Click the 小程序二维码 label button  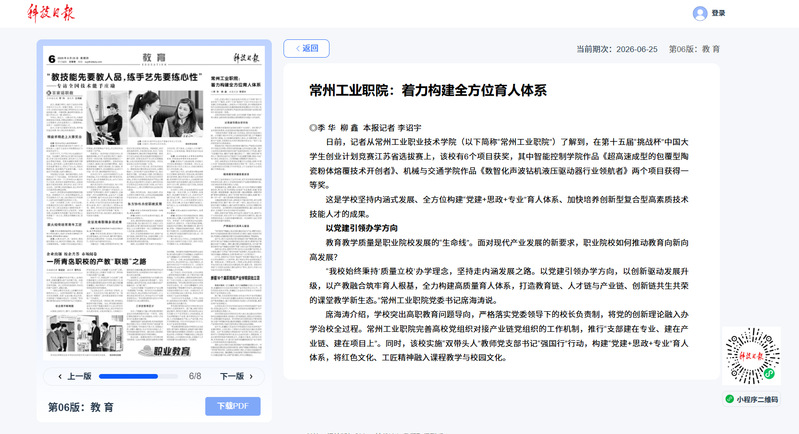[752, 399]
